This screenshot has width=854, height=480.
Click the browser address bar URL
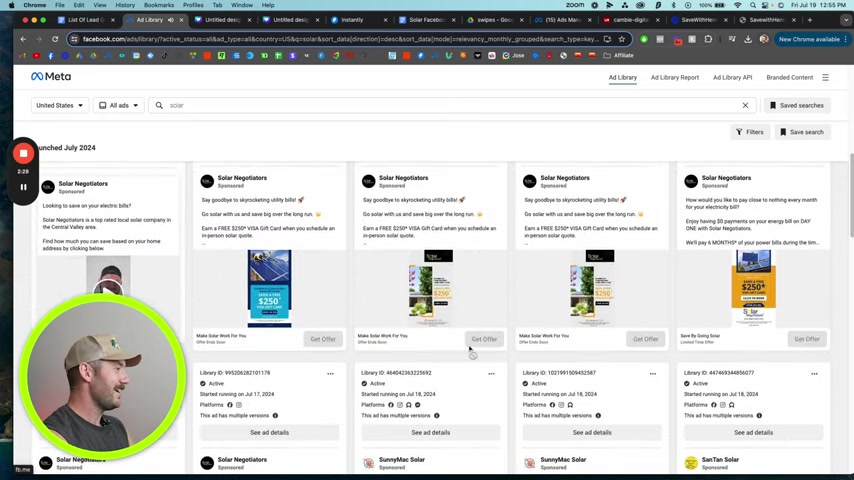pyautogui.click(x=340, y=39)
